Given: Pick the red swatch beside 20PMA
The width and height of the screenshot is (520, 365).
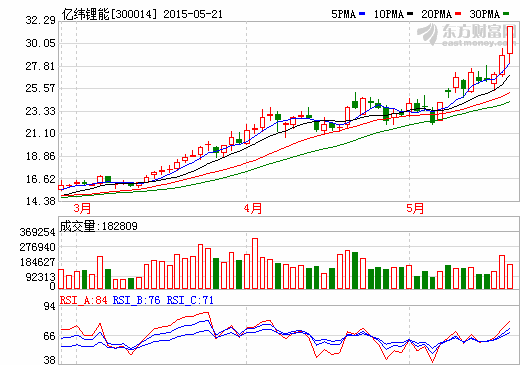Looking at the screenshot, I should [x=458, y=14].
